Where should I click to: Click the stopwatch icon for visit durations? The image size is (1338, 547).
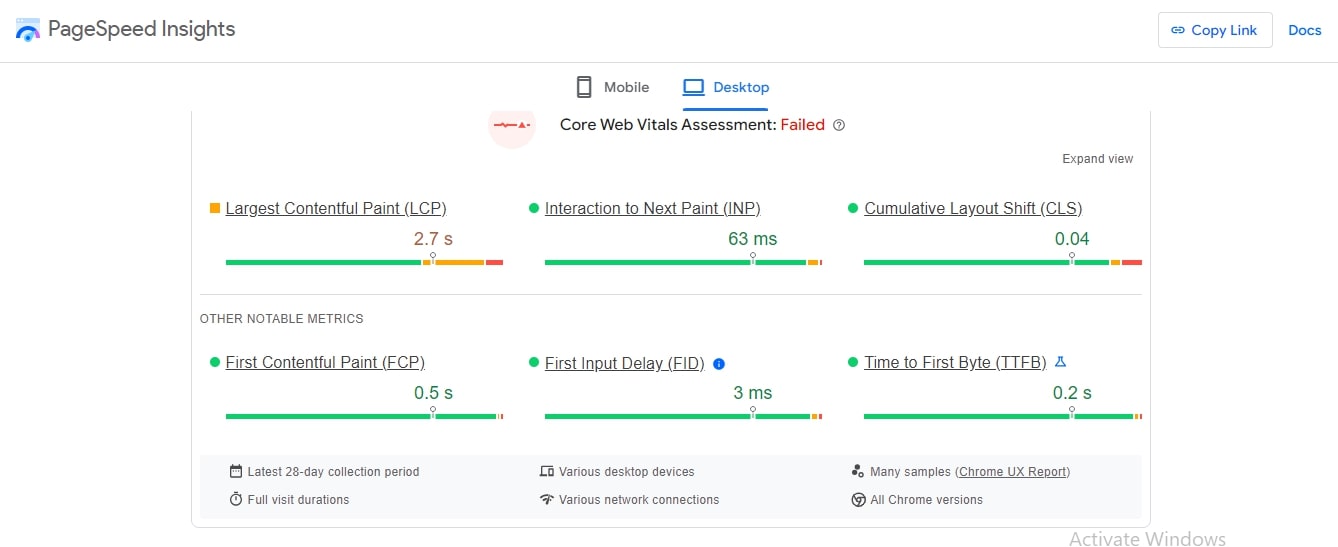click(x=236, y=499)
